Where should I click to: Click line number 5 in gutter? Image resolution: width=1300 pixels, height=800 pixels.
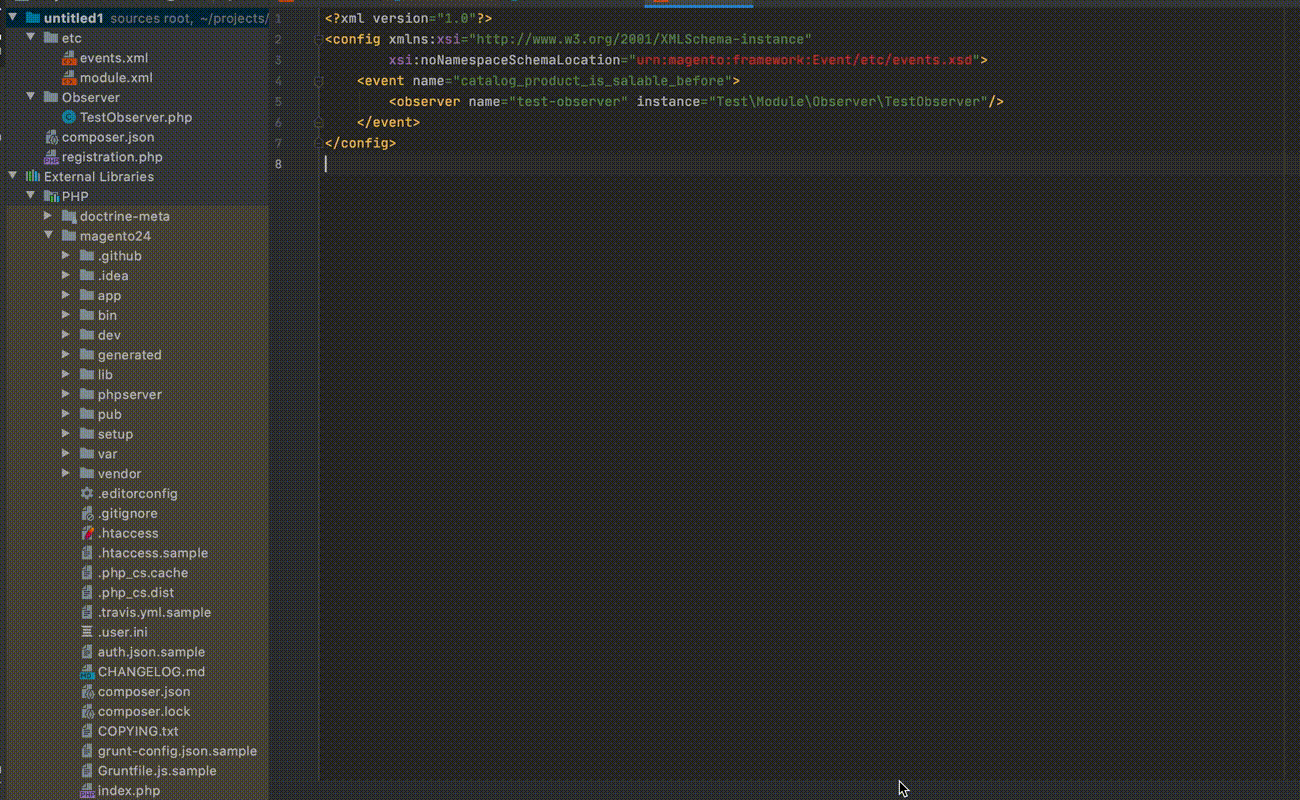click(277, 102)
